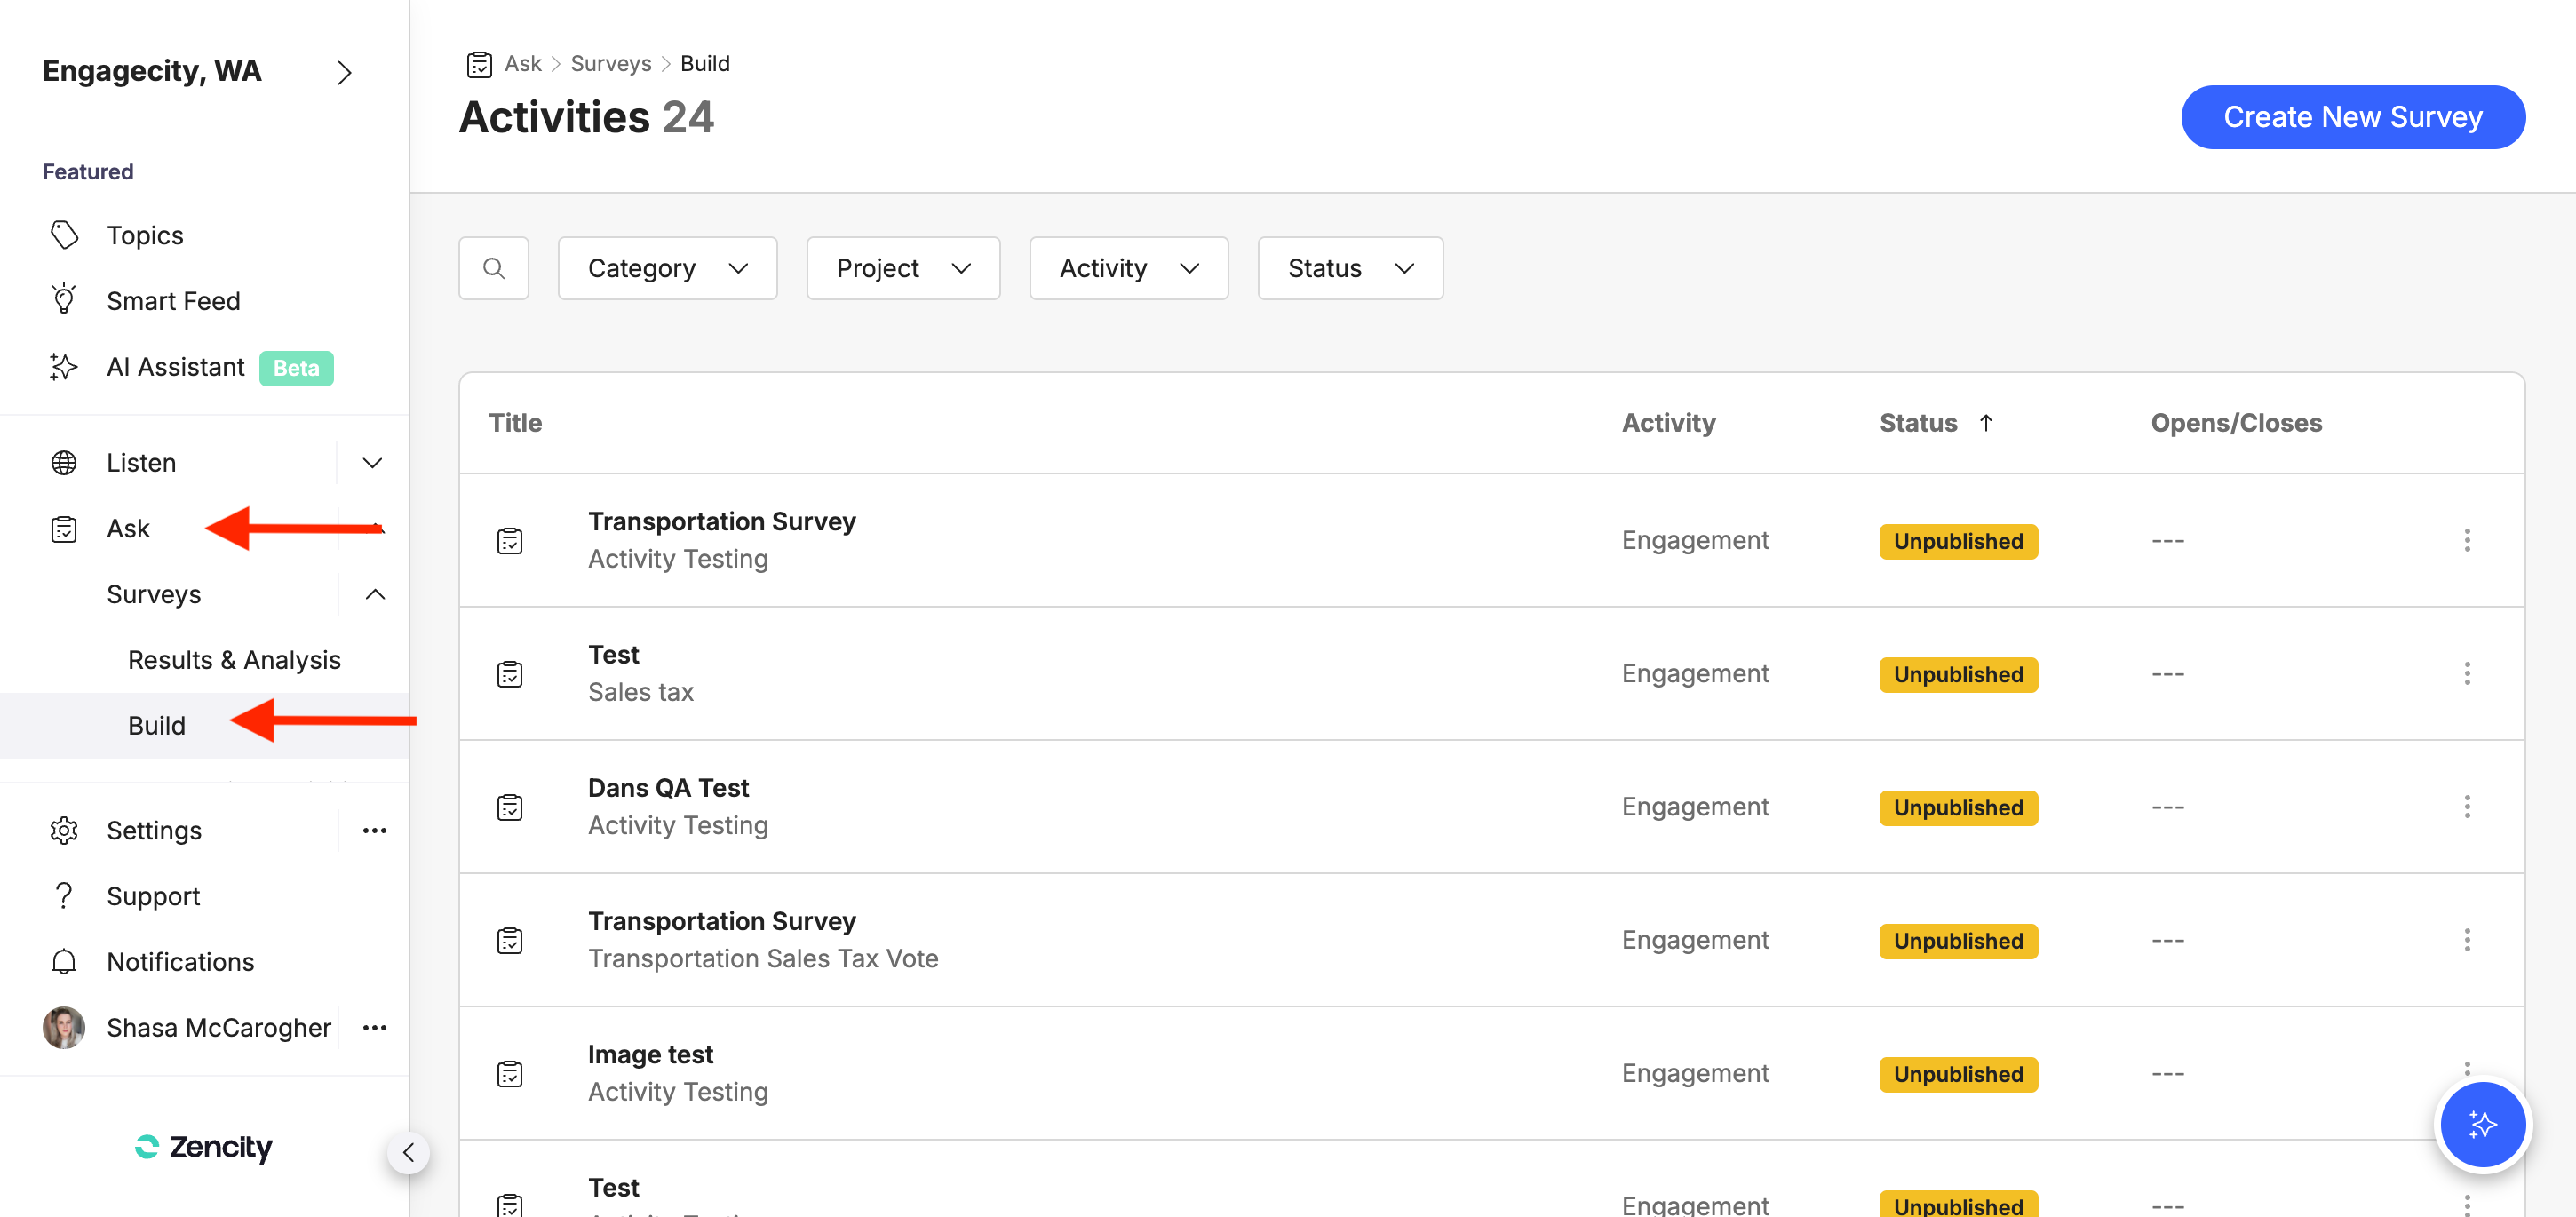Click Surveys in the breadcrumb trail
Screen dimensions: 2576x1217
[x=610, y=63]
